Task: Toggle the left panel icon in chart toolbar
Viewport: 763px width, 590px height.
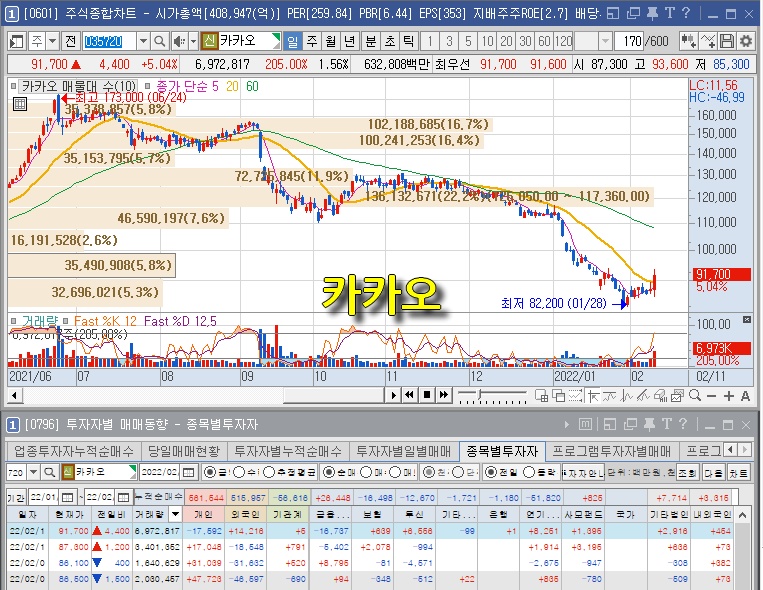Action: coord(17,41)
